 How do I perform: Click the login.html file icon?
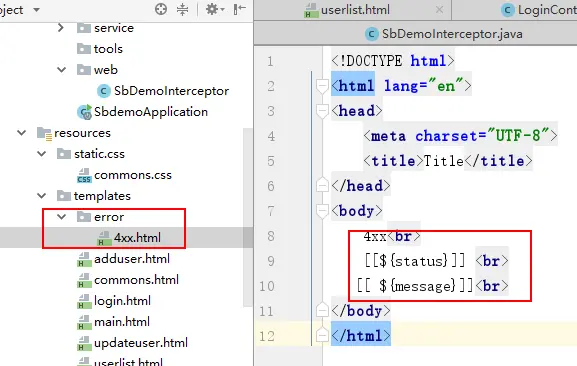point(84,301)
